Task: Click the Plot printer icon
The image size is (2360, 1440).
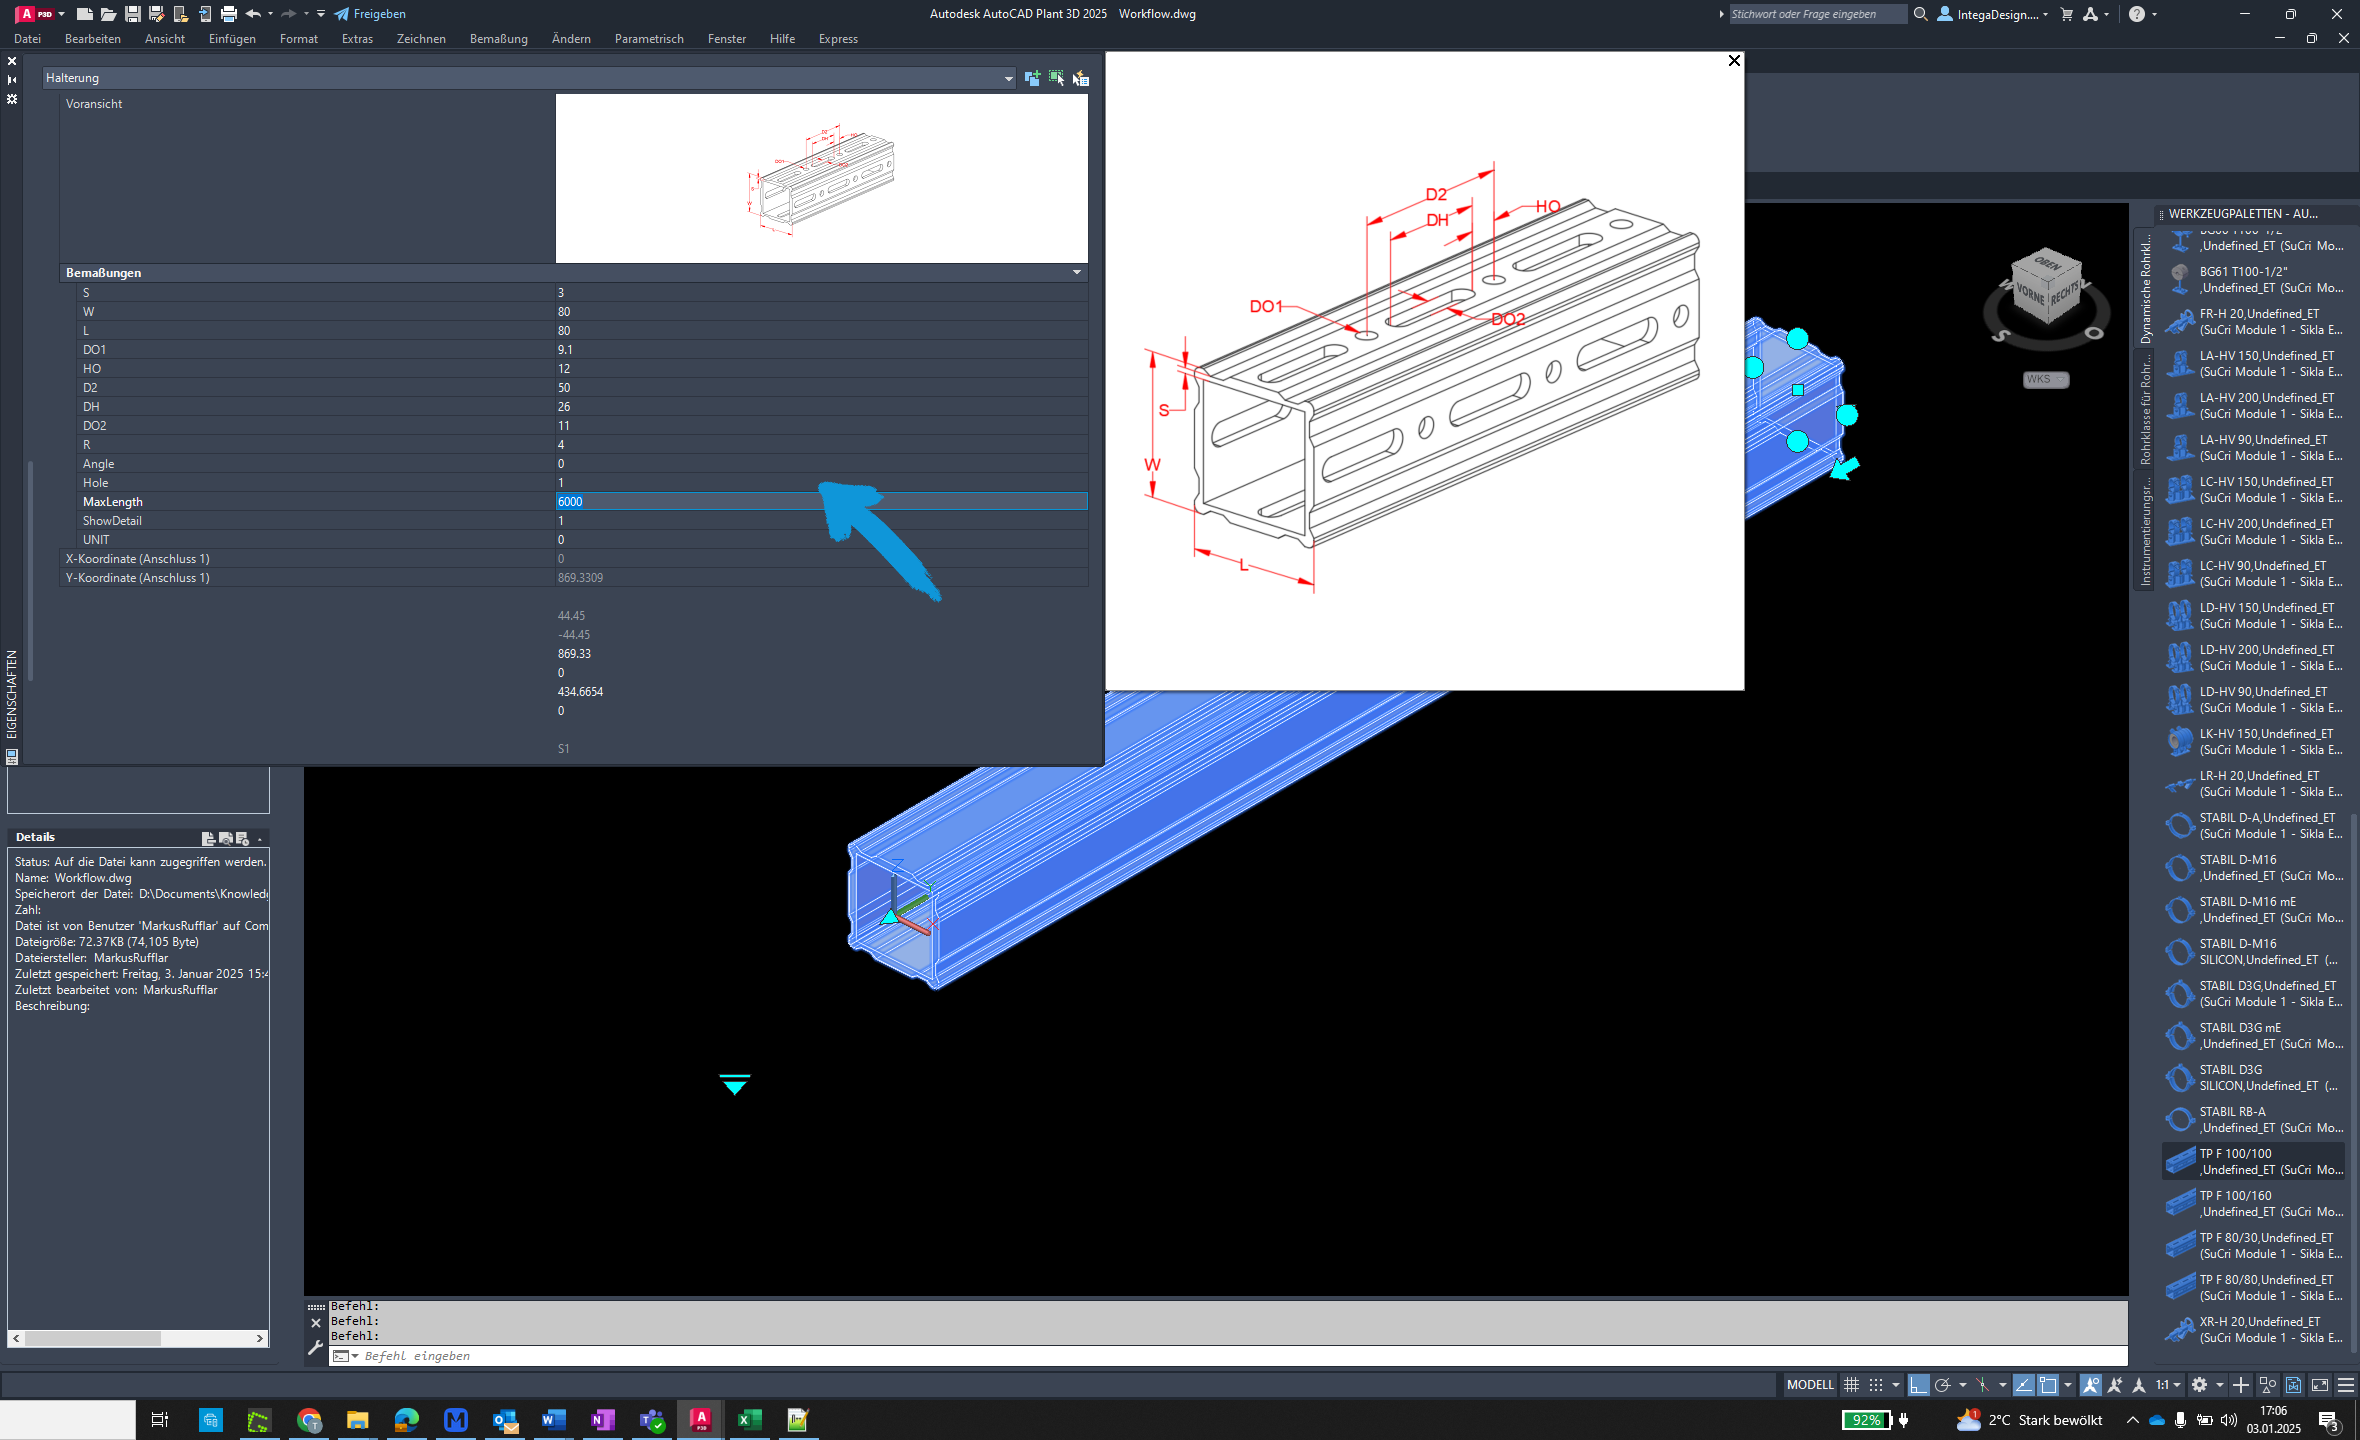Action: [x=229, y=14]
